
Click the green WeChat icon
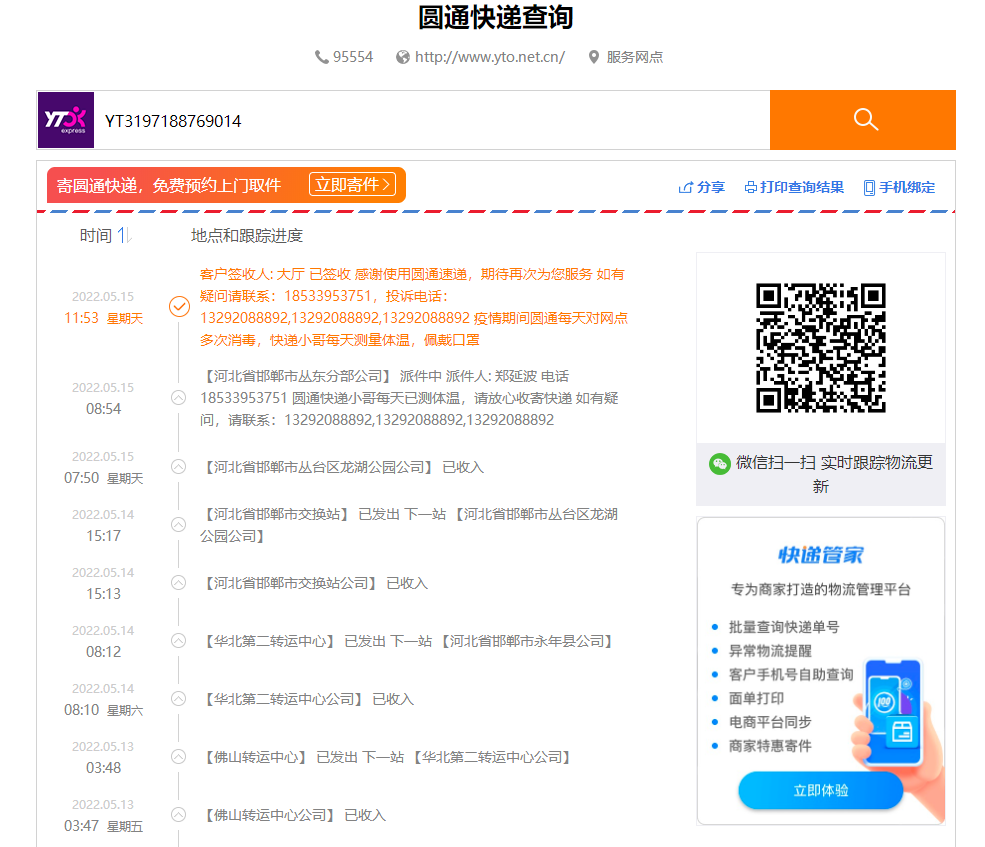click(719, 464)
